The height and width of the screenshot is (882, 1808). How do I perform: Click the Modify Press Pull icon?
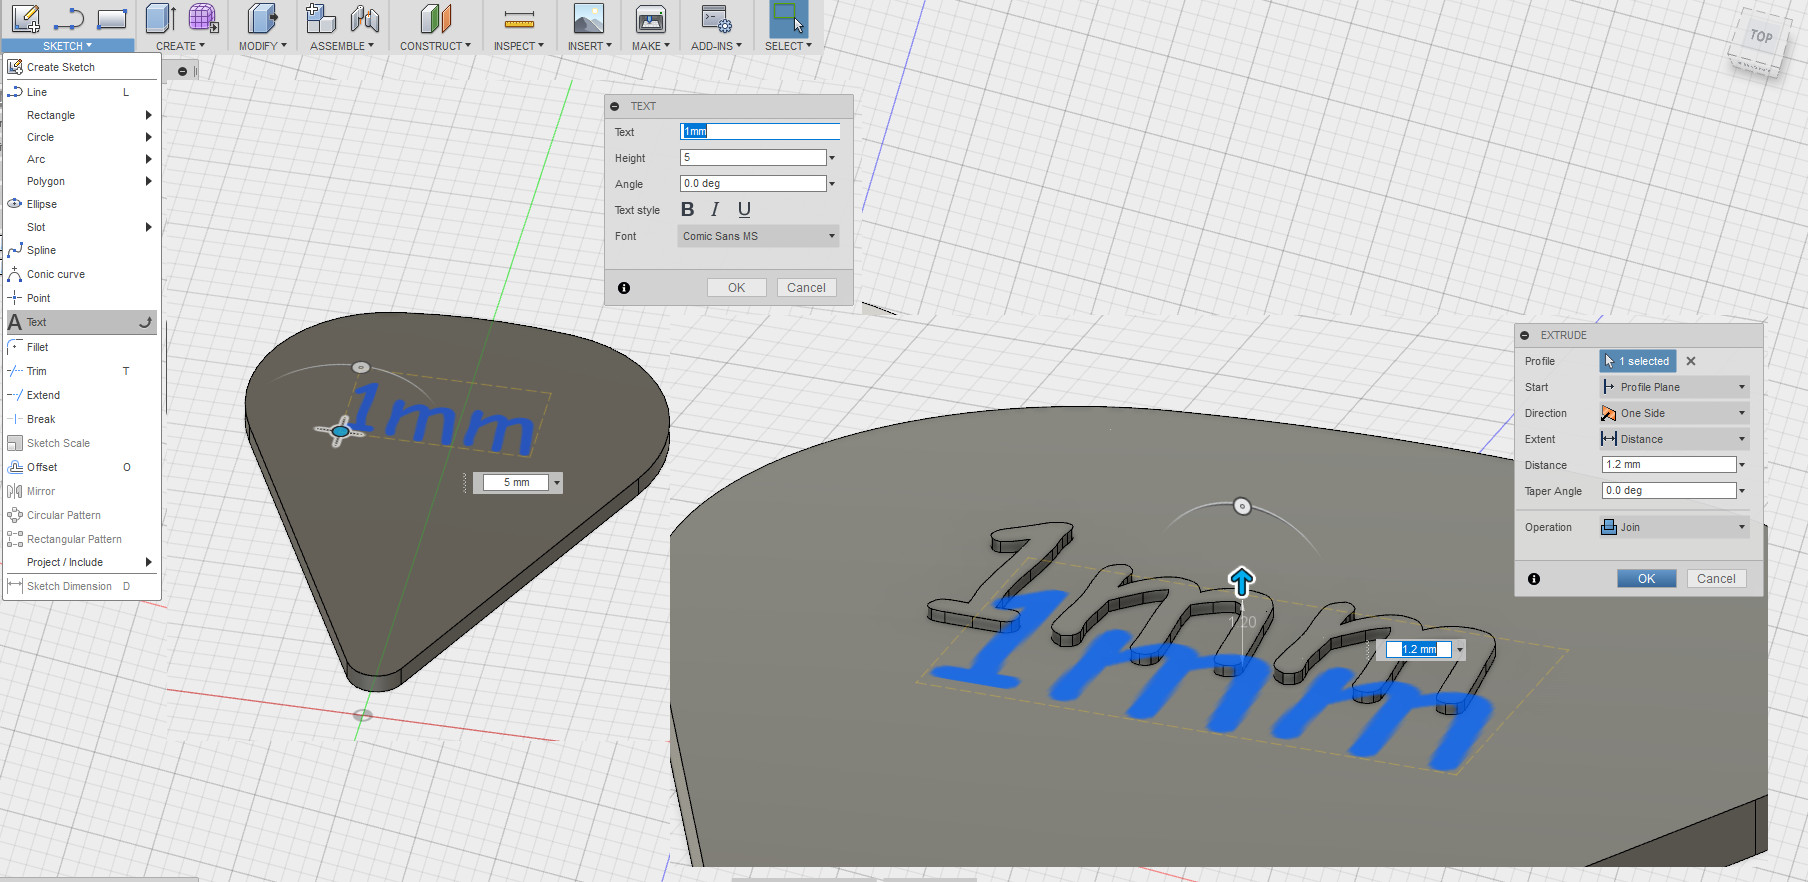click(x=262, y=19)
